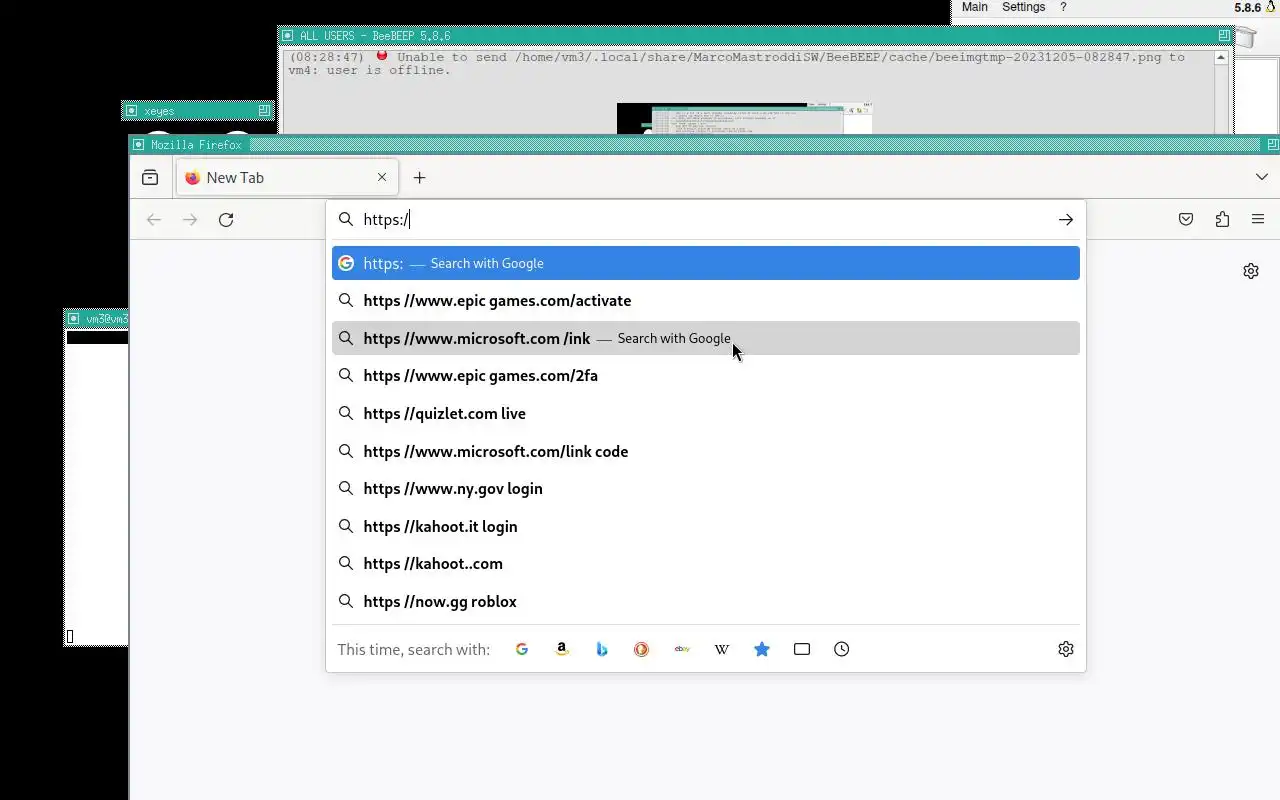This screenshot has width=1280, height=800.
Task: Search bookmarks using the star icon
Action: point(762,649)
